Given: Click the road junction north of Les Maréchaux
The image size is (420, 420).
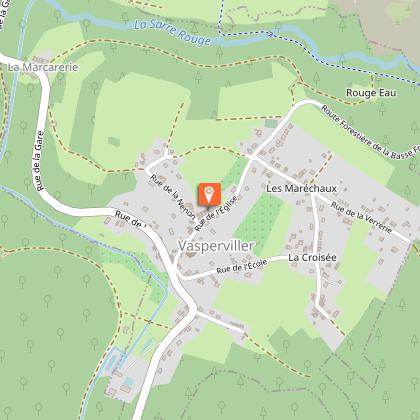Looking at the screenshot, I should click(x=253, y=156).
